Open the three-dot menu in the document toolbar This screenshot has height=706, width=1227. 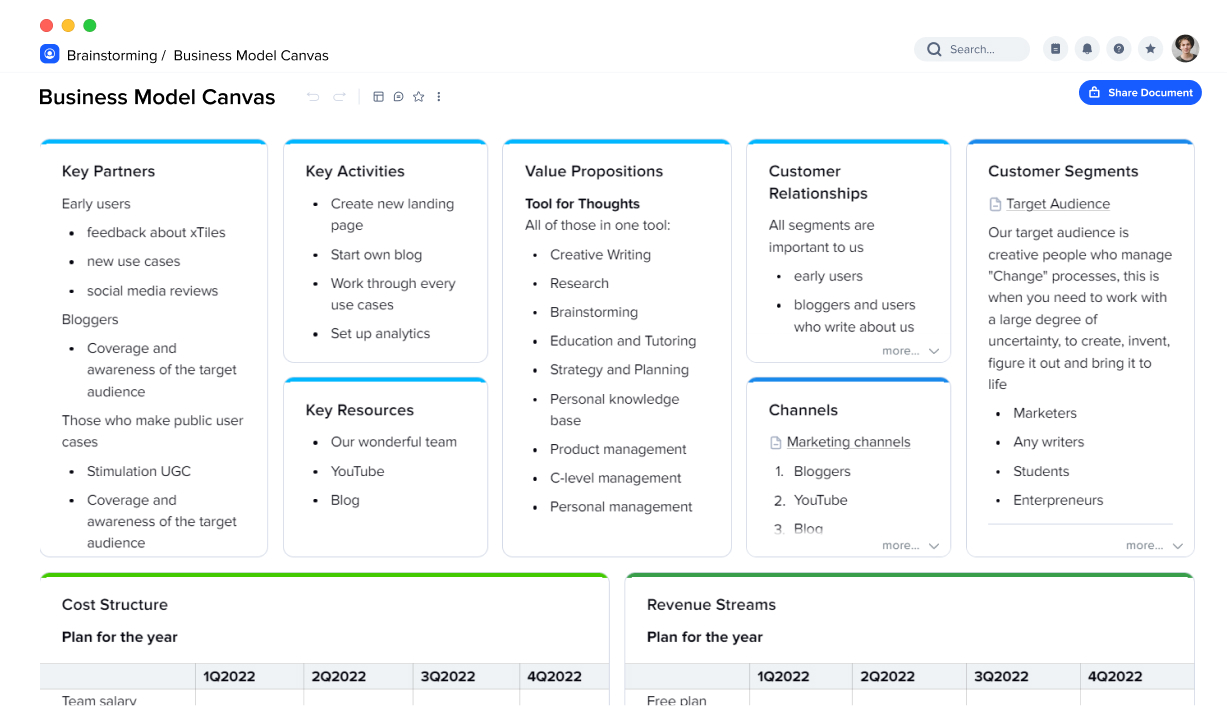[438, 96]
